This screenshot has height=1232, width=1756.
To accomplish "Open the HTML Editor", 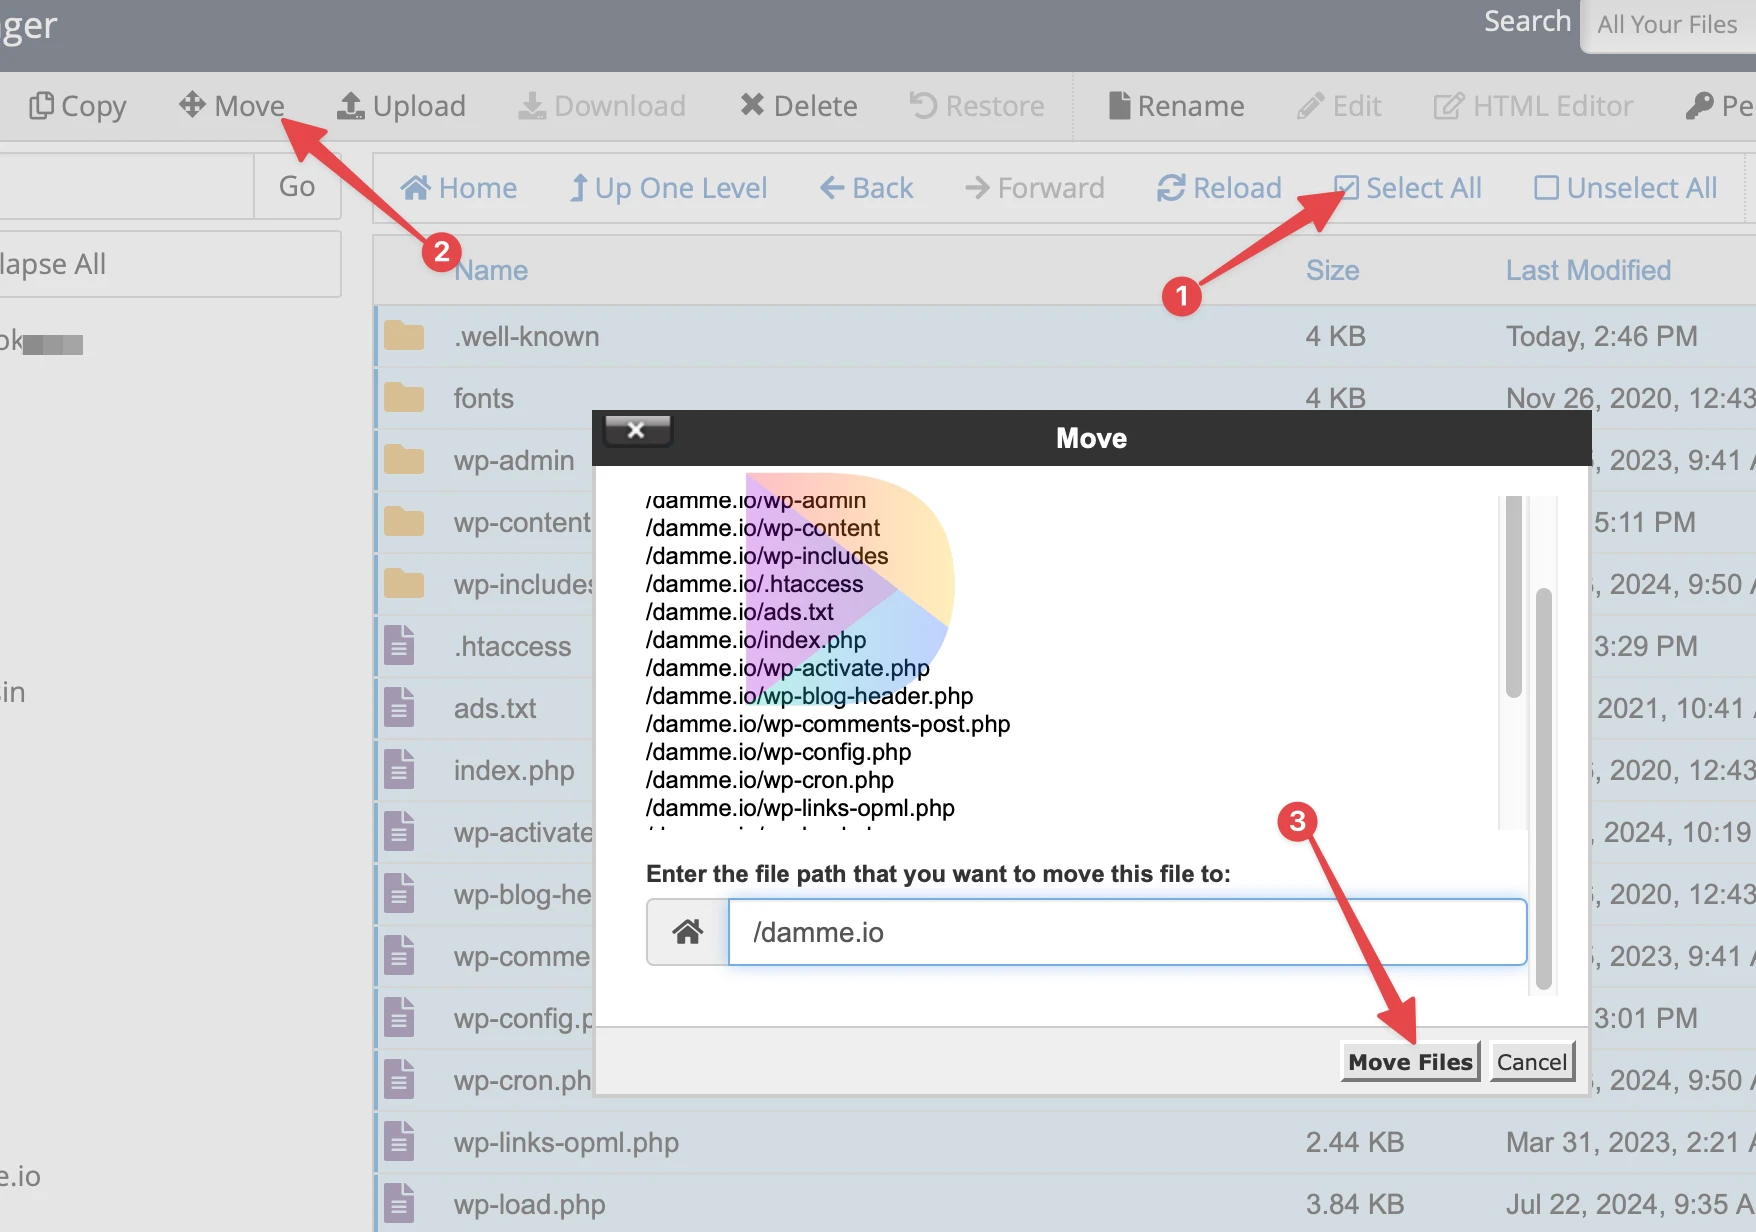I will pos(1533,106).
